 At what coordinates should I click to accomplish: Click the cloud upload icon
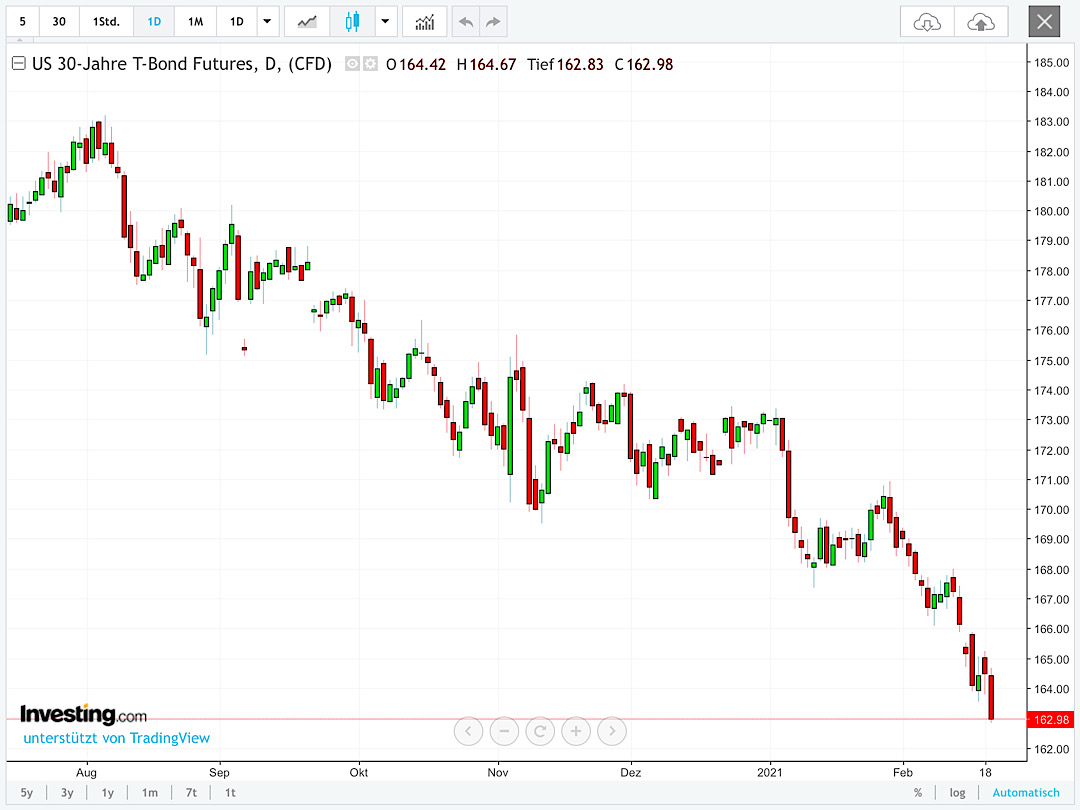click(981, 21)
